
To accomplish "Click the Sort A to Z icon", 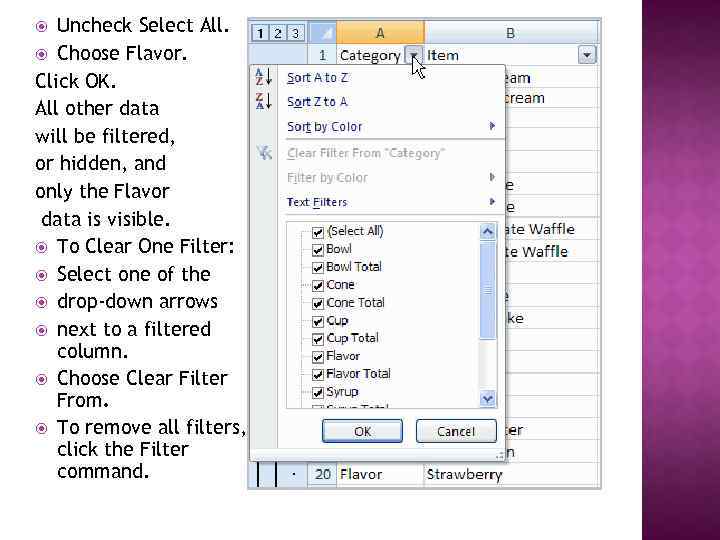I will (x=265, y=77).
